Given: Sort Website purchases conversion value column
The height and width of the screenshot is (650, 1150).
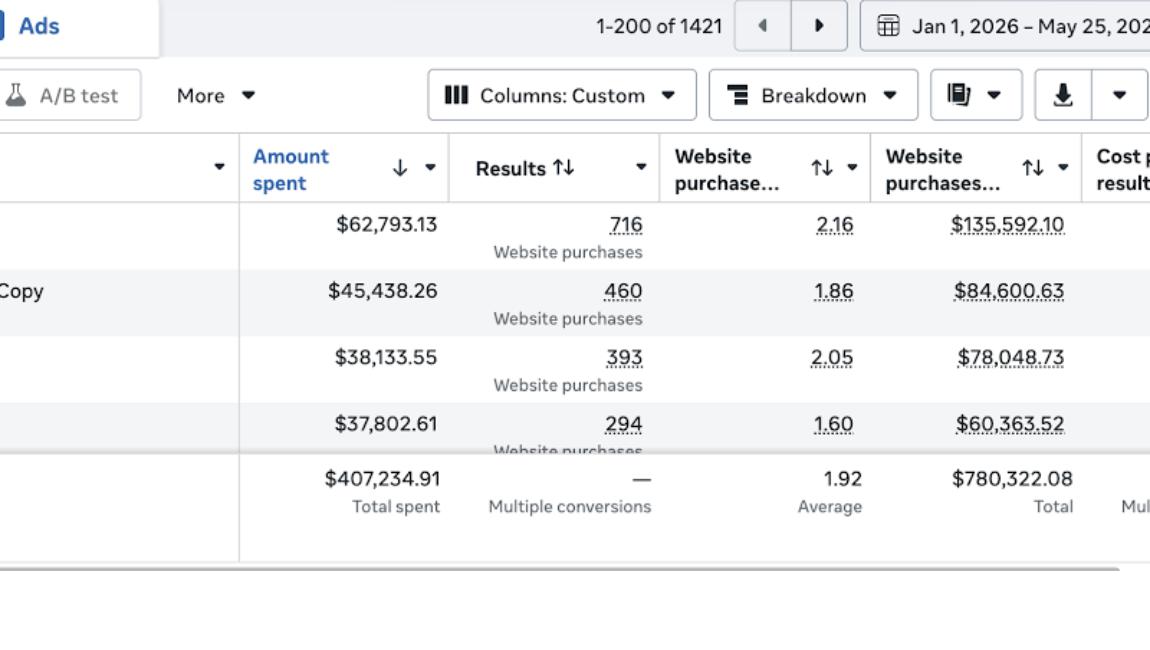Looking at the screenshot, I should tap(1033, 168).
